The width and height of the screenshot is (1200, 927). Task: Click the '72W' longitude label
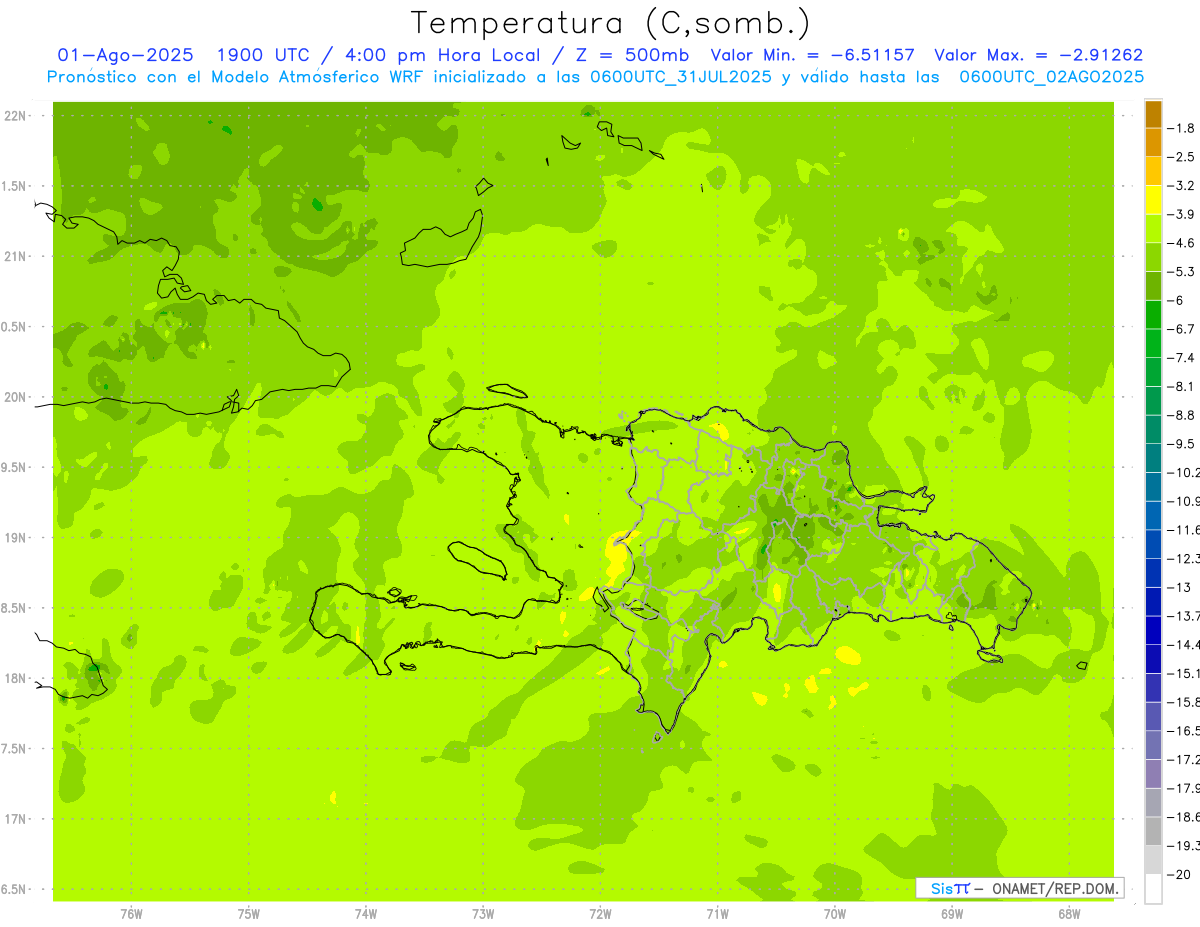click(x=600, y=914)
